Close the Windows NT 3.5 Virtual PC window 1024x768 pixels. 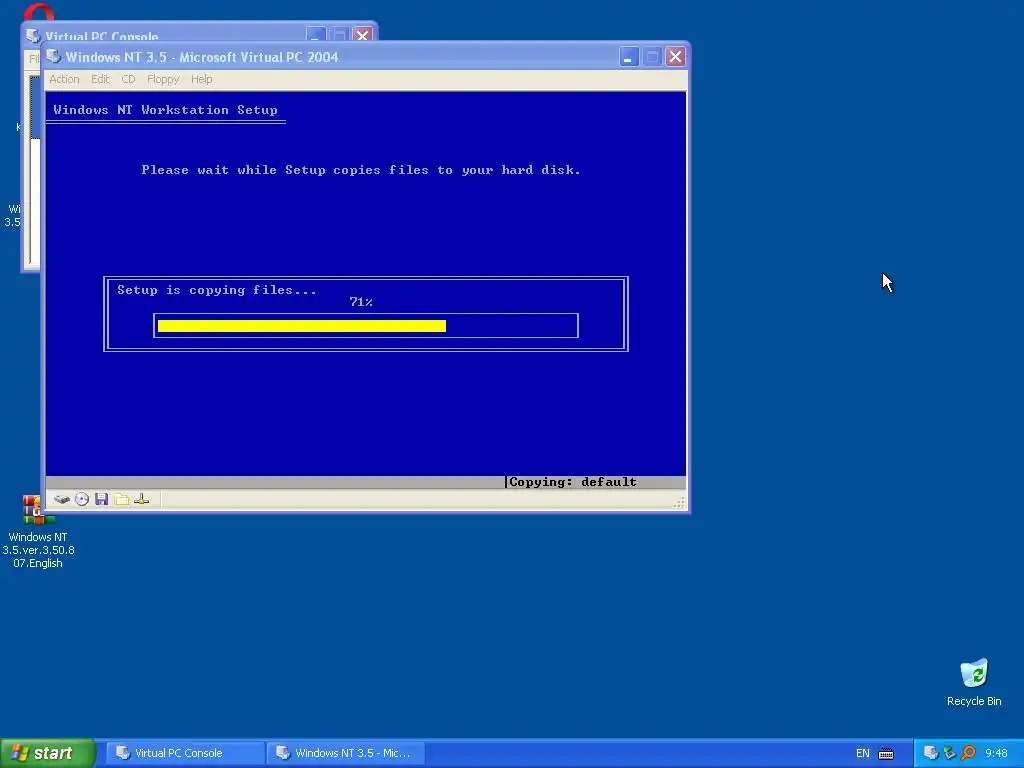click(675, 57)
